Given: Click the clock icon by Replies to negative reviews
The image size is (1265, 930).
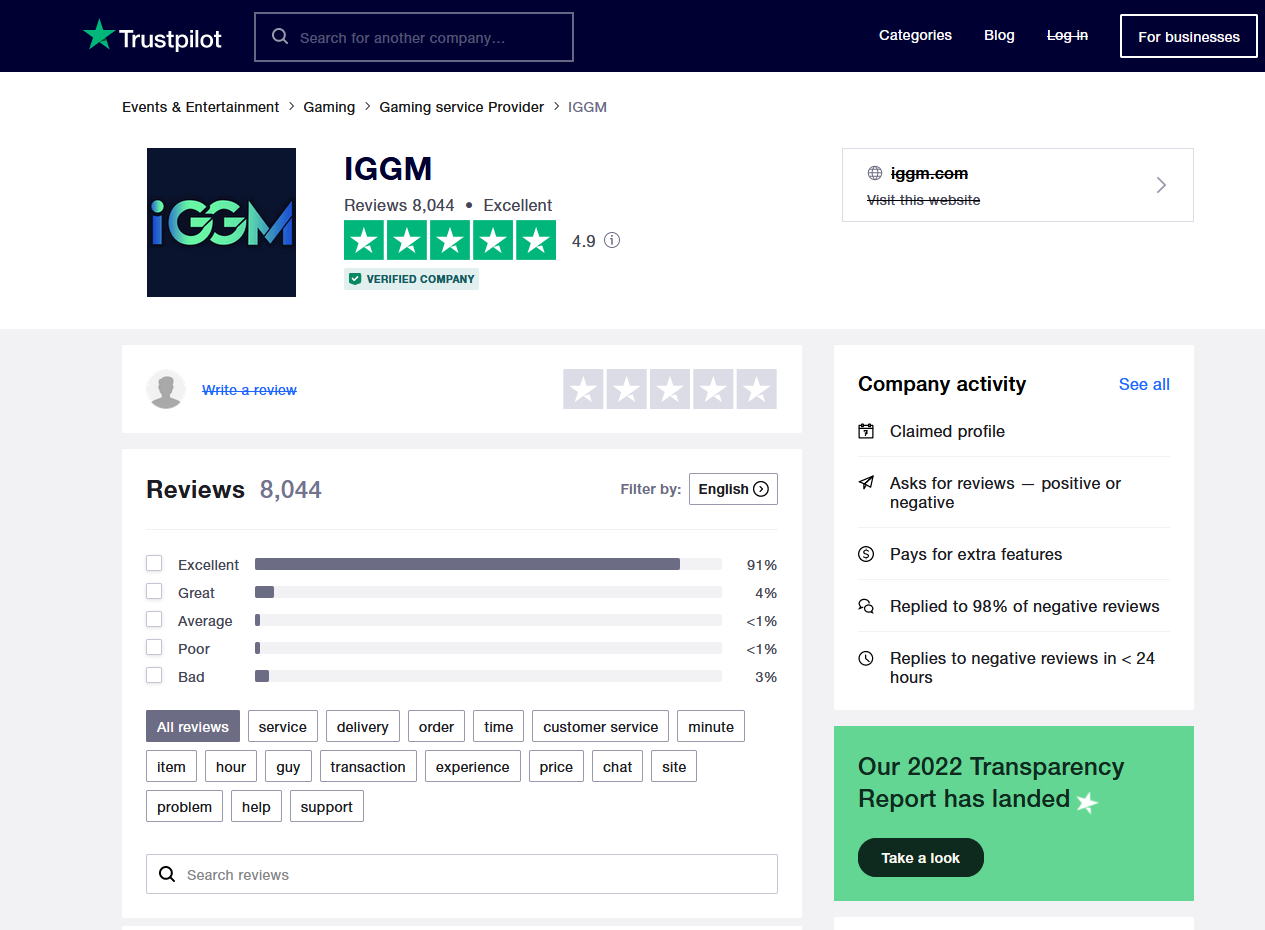Looking at the screenshot, I should coord(866,658).
